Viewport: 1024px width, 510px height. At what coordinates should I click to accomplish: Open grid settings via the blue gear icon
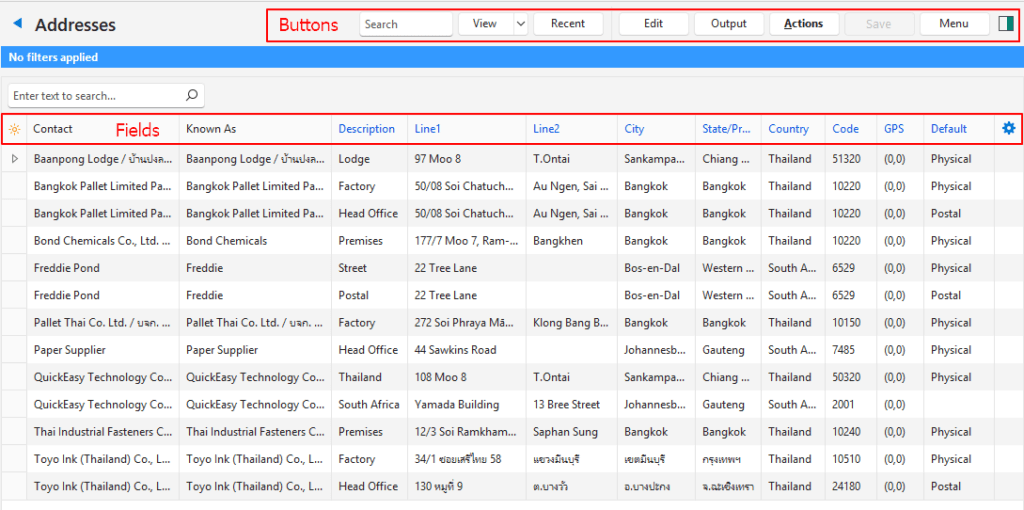click(1008, 128)
